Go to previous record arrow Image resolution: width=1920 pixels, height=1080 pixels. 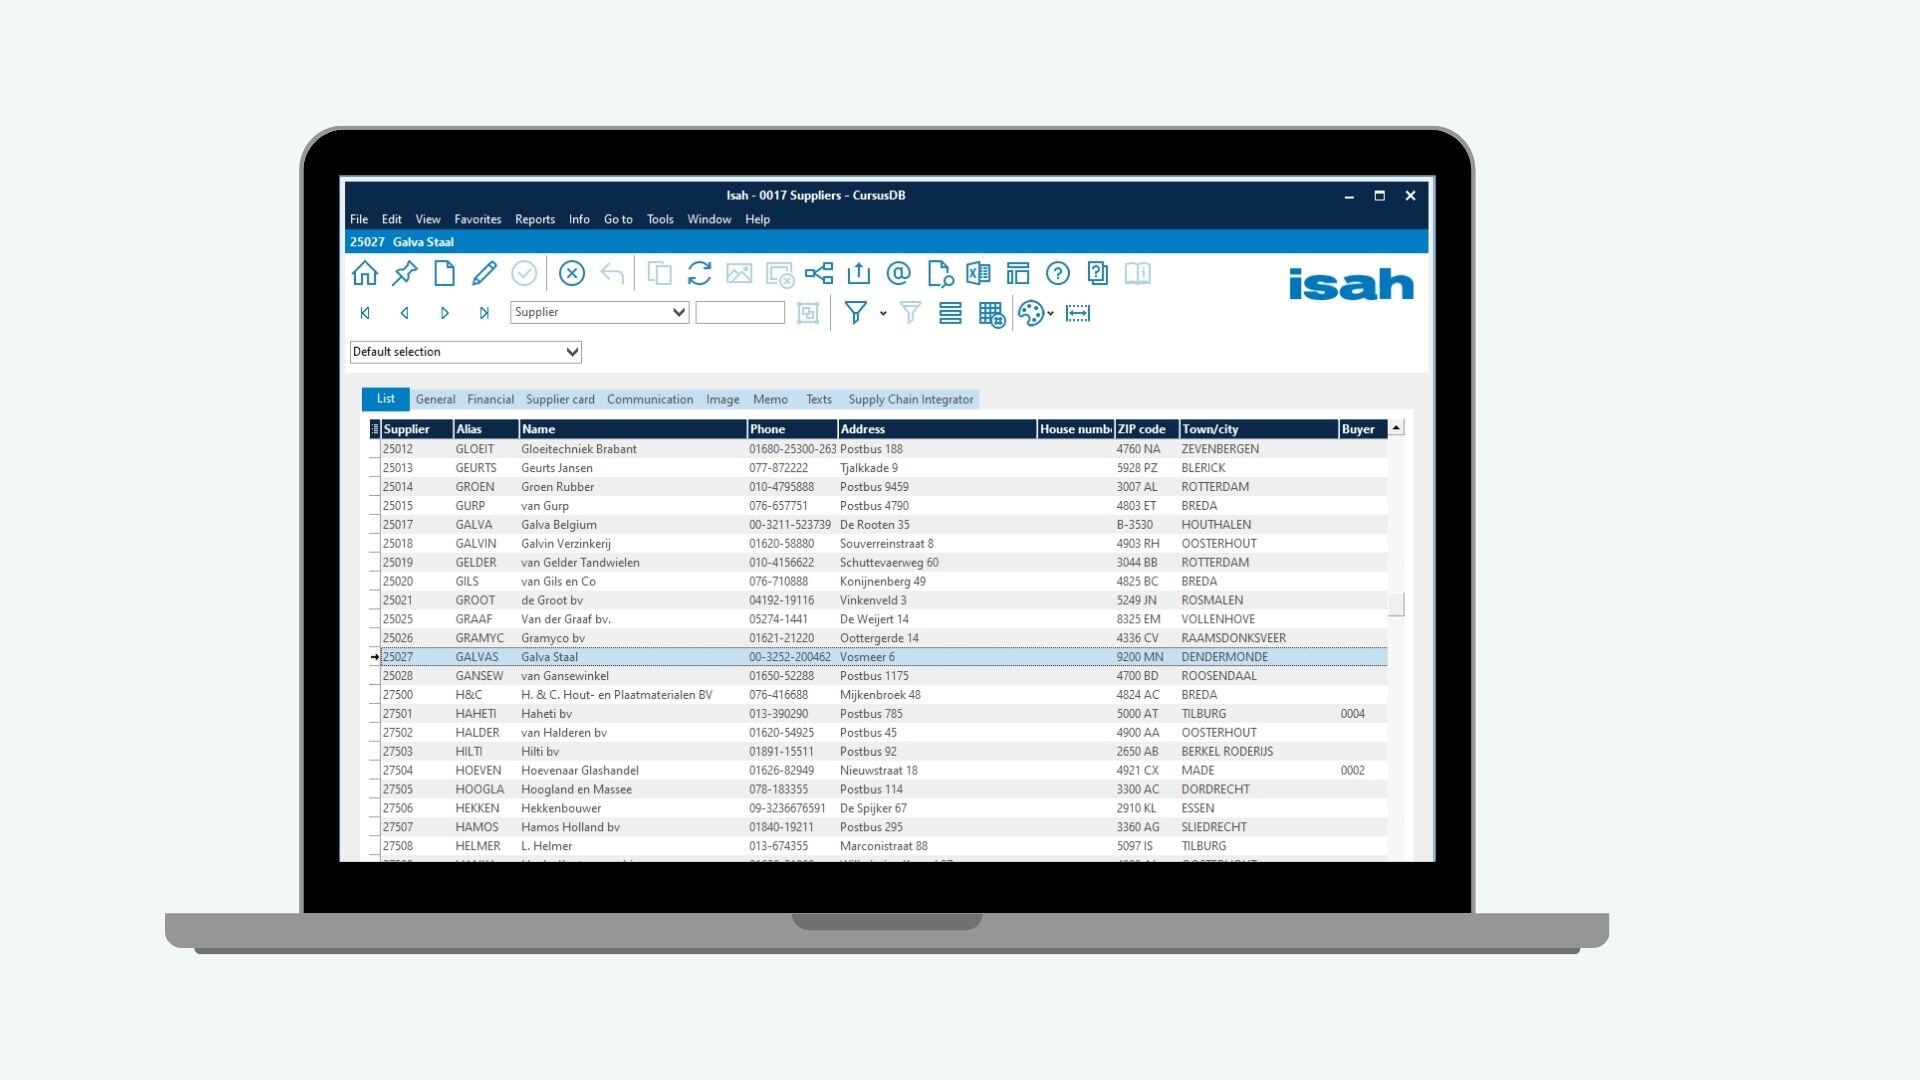(405, 313)
